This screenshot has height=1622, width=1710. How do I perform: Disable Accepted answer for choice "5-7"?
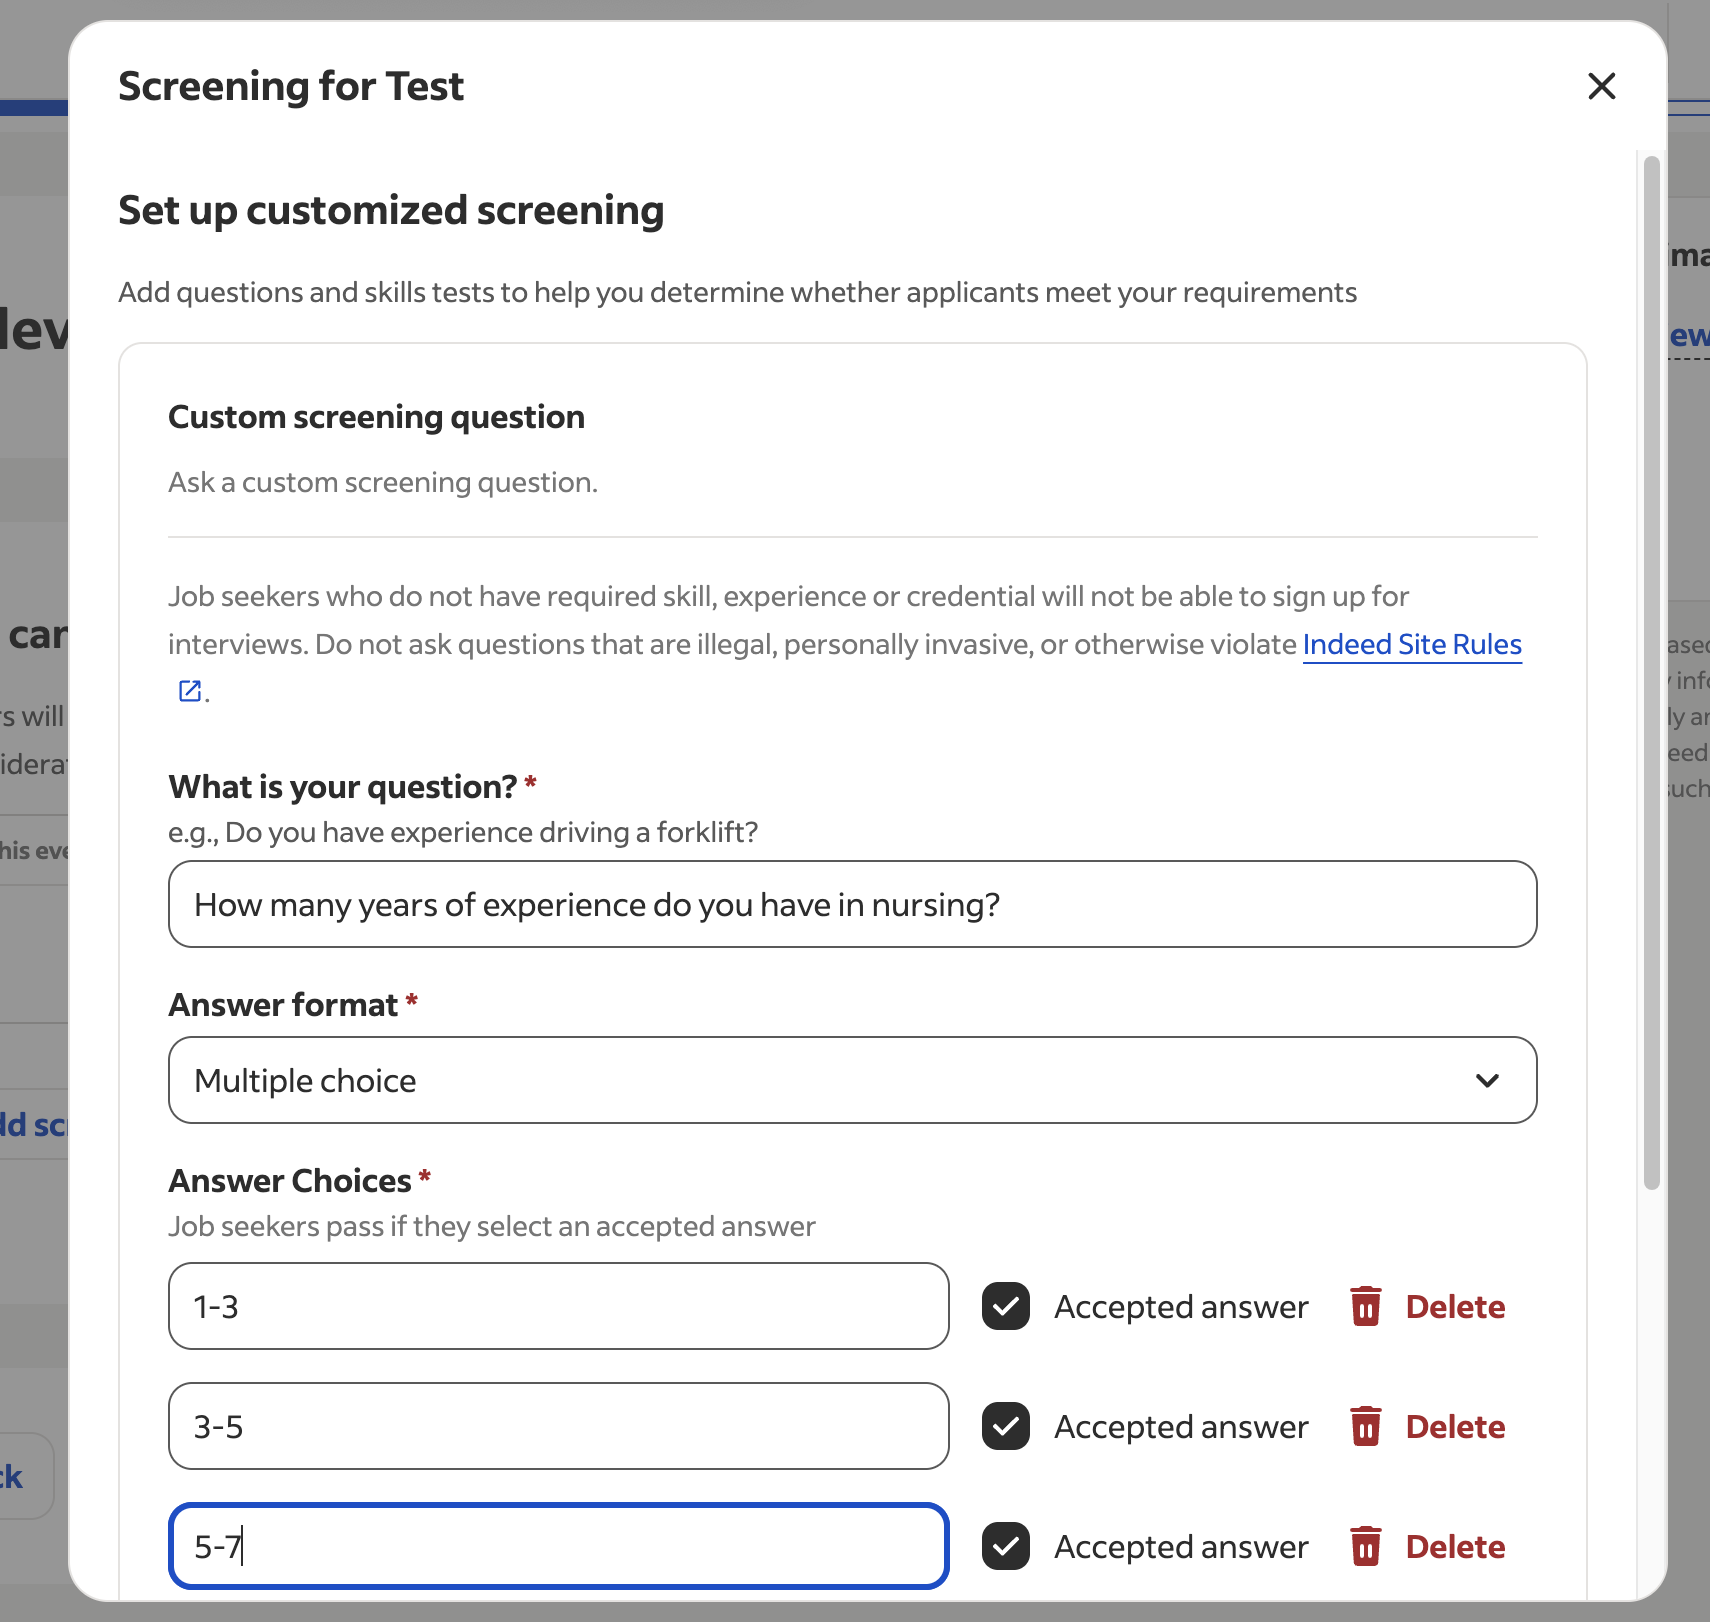1006,1546
